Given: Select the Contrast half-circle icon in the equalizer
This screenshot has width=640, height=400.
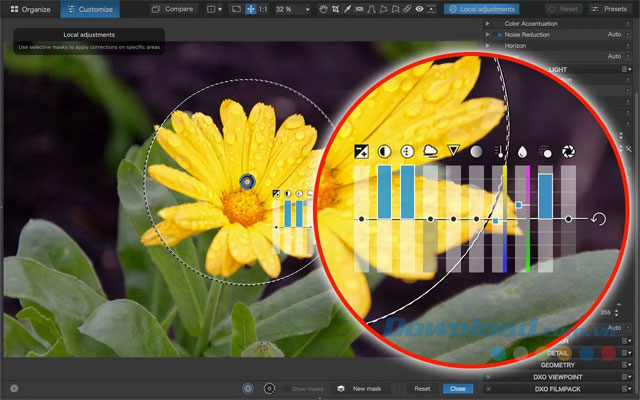Looking at the screenshot, I should [384, 151].
